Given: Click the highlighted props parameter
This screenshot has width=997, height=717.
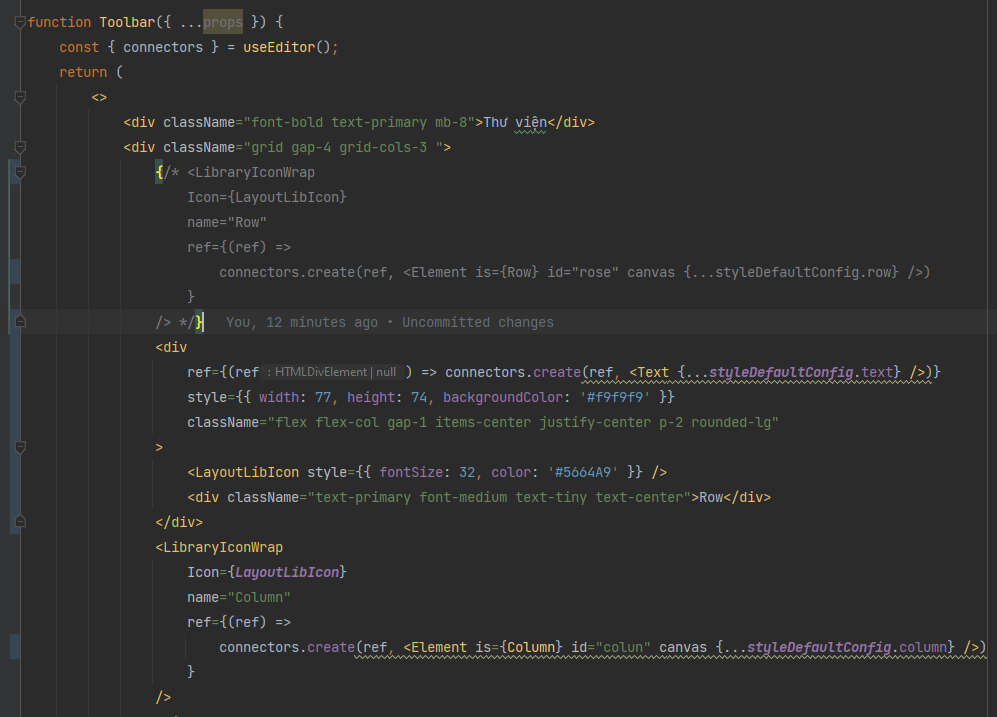Looking at the screenshot, I should pos(223,22).
